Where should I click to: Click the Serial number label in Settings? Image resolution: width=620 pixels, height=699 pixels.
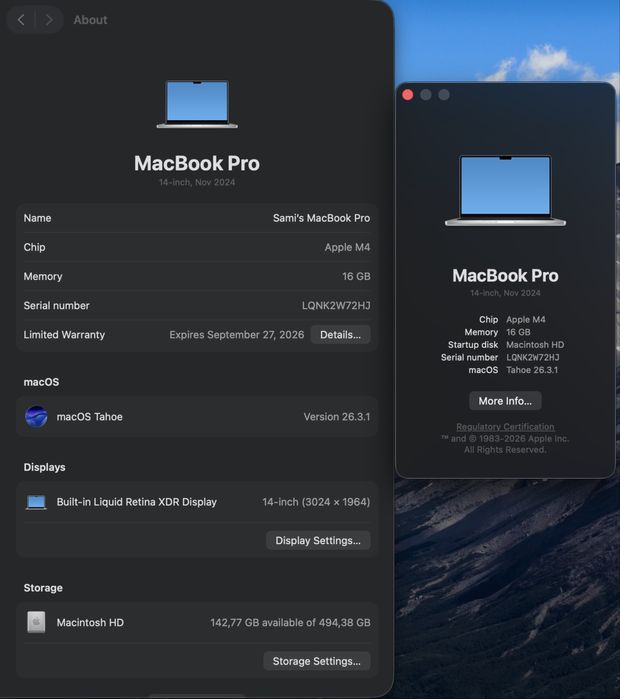pos(57,305)
